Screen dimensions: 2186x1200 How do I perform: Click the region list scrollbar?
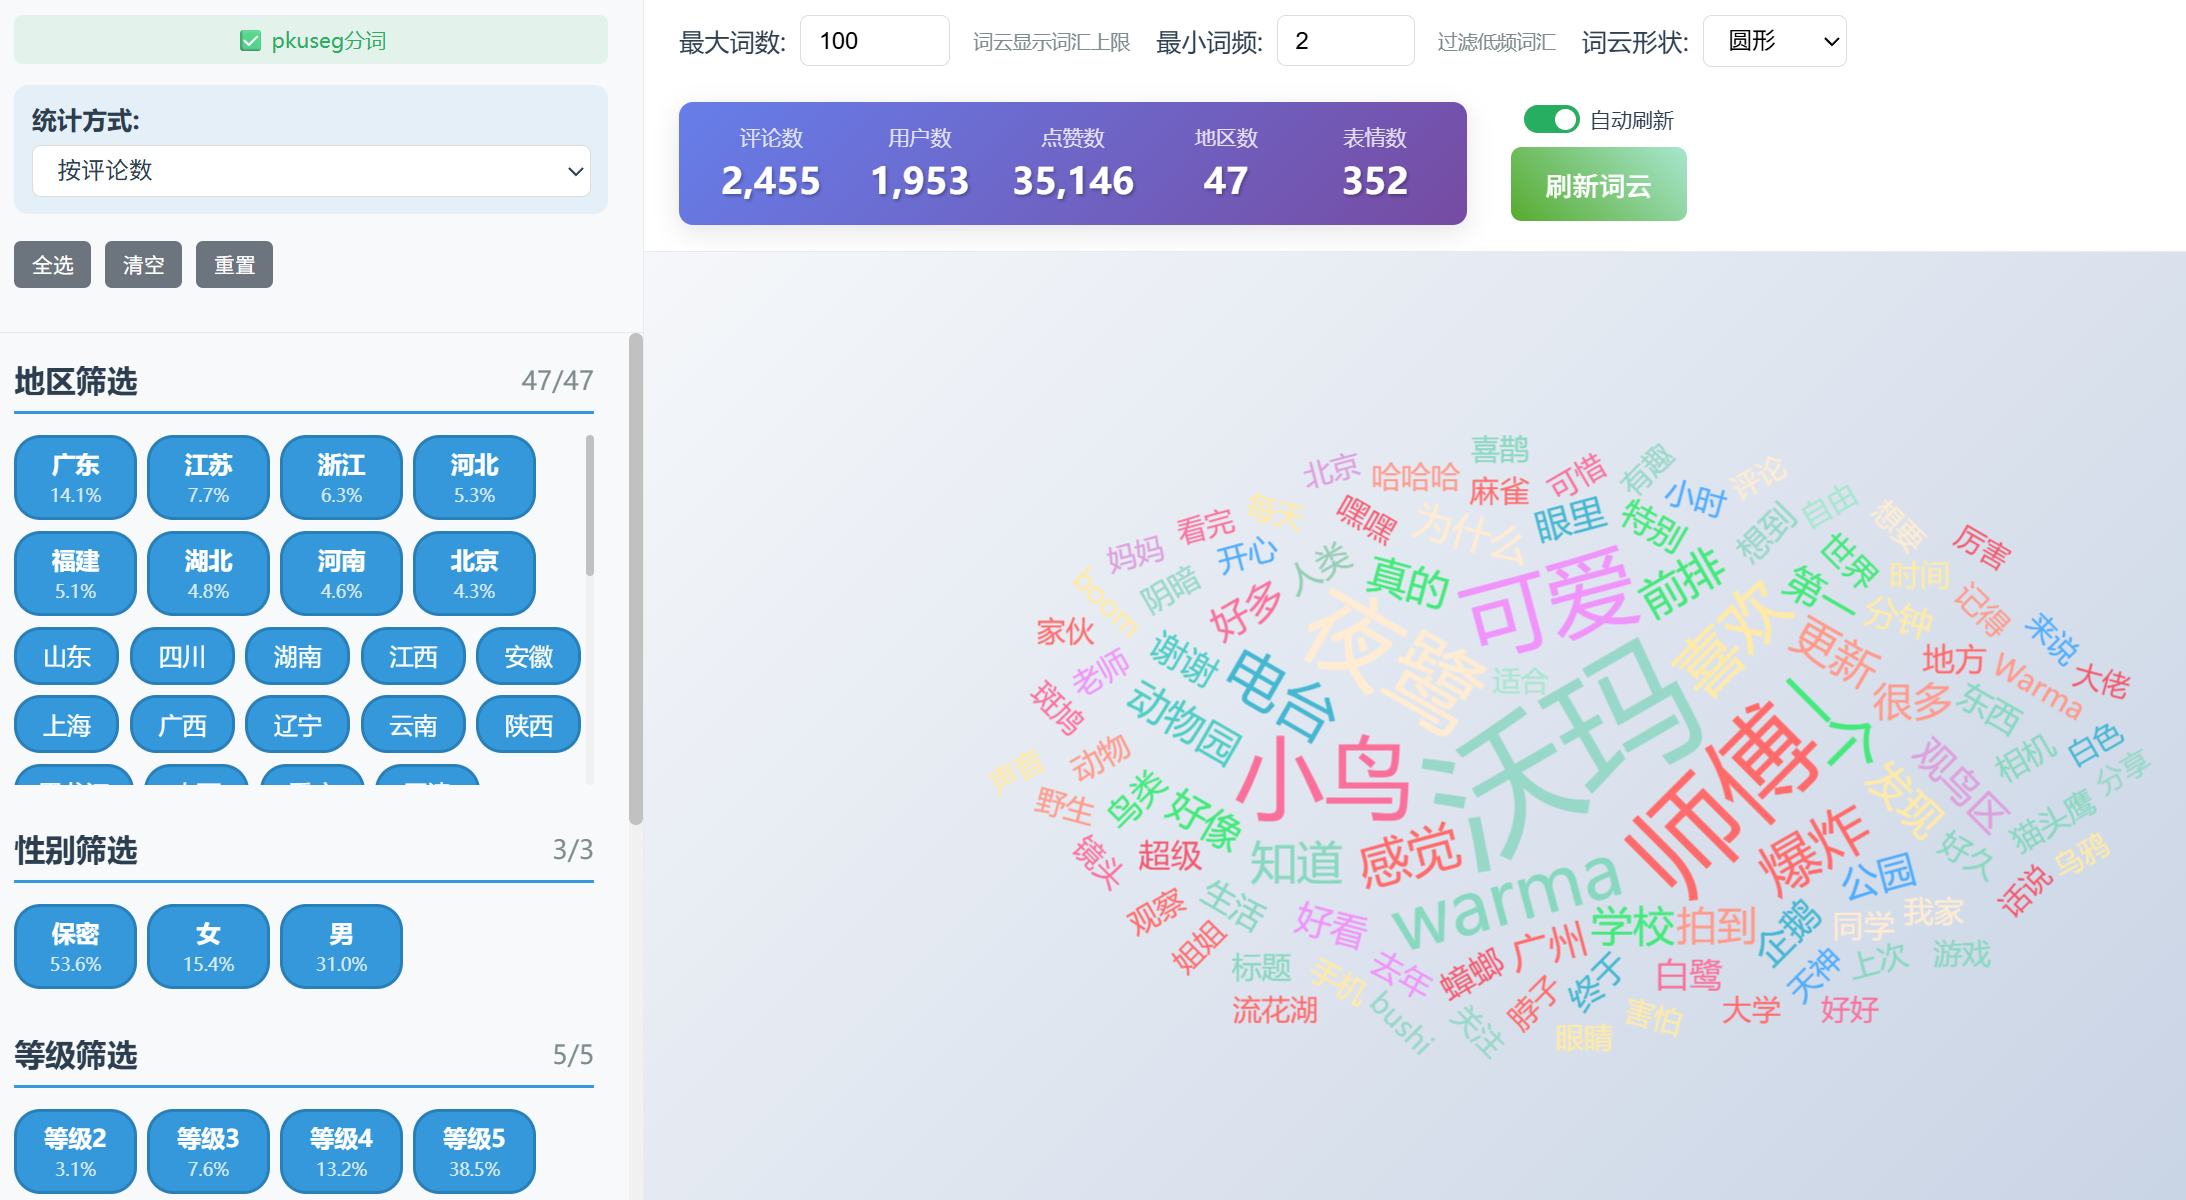tap(590, 506)
